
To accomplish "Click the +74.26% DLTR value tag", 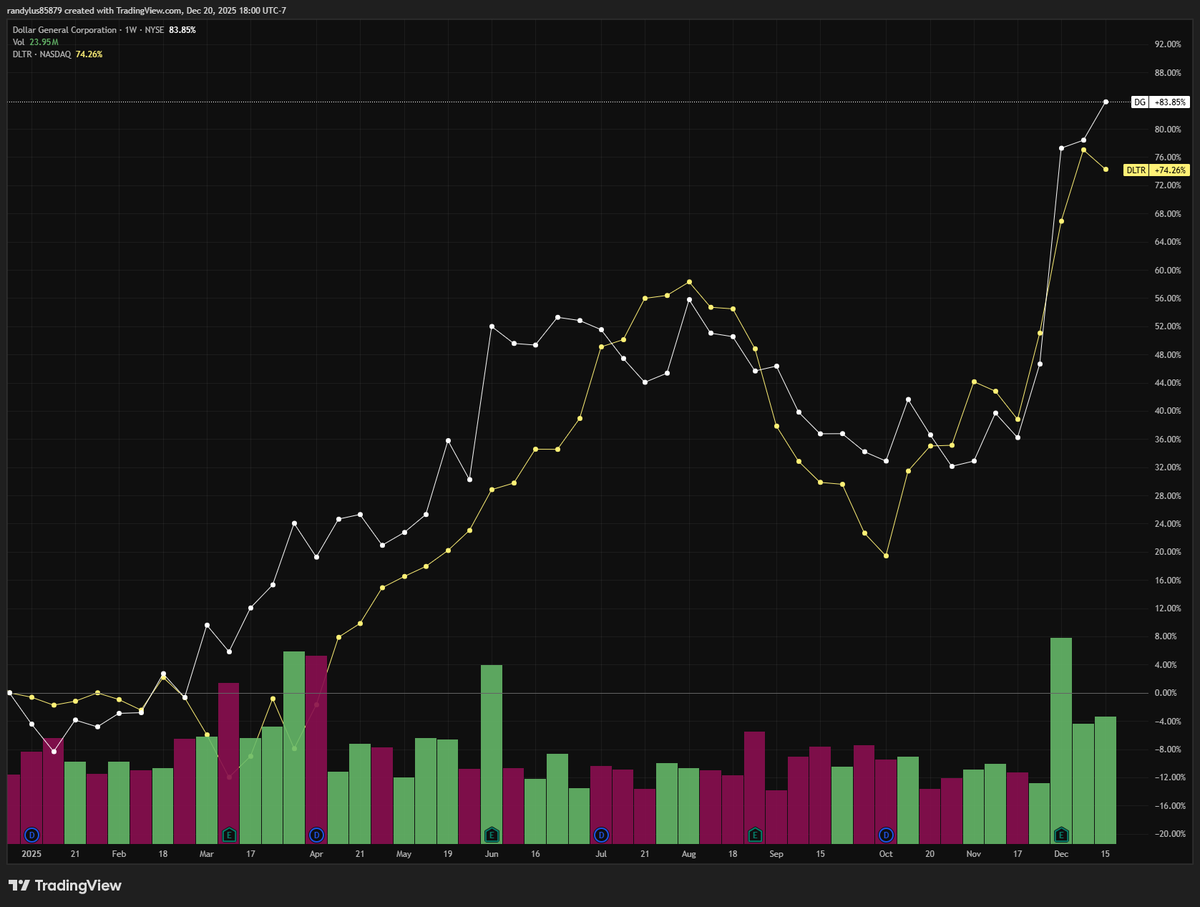I will (x=1170, y=170).
